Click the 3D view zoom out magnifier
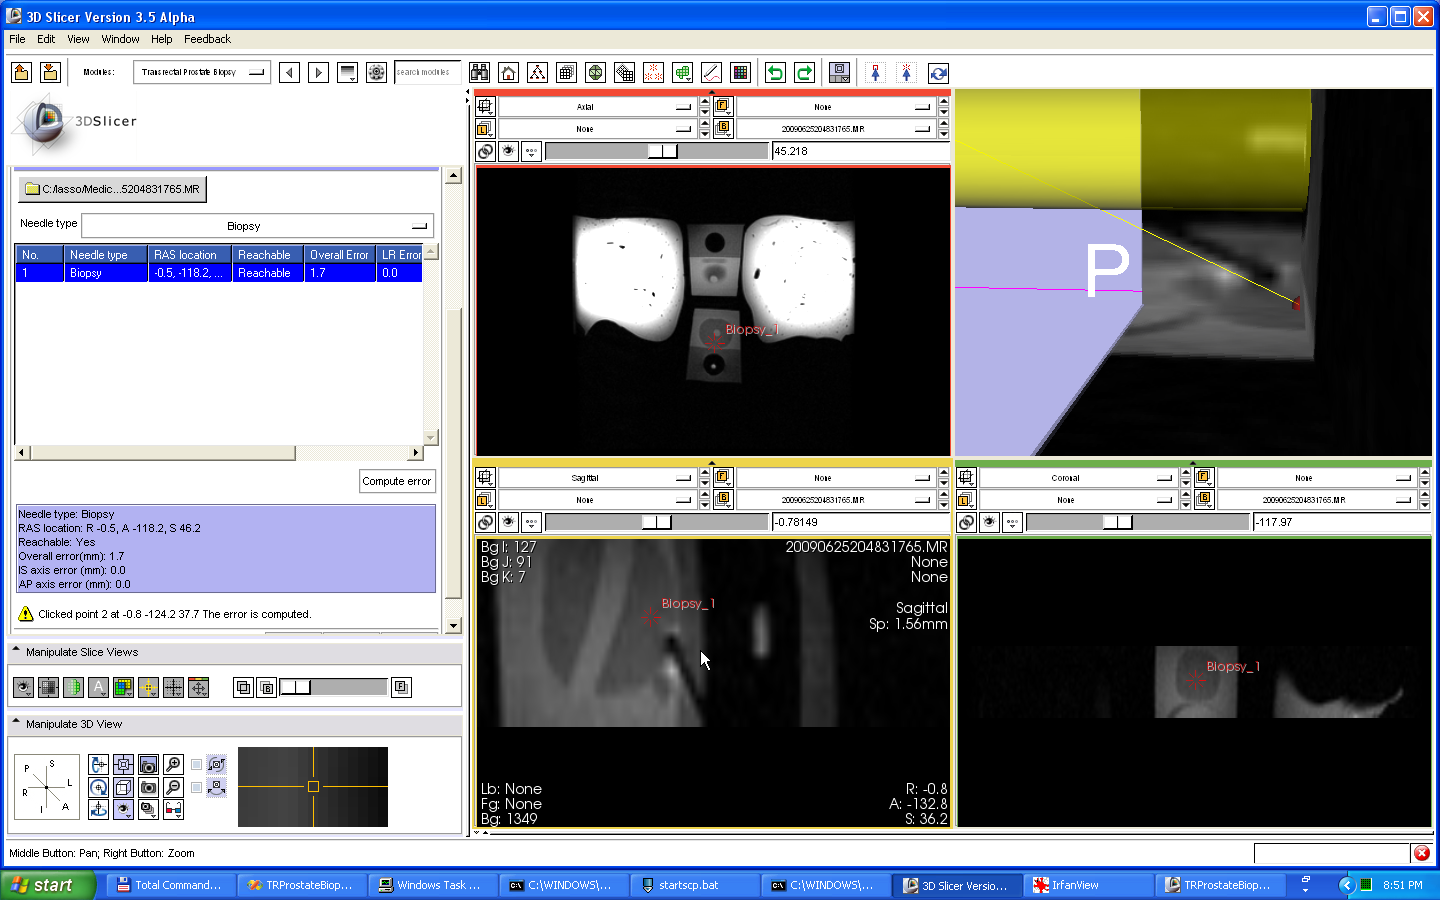The width and height of the screenshot is (1440, 900). pos(173,787)
